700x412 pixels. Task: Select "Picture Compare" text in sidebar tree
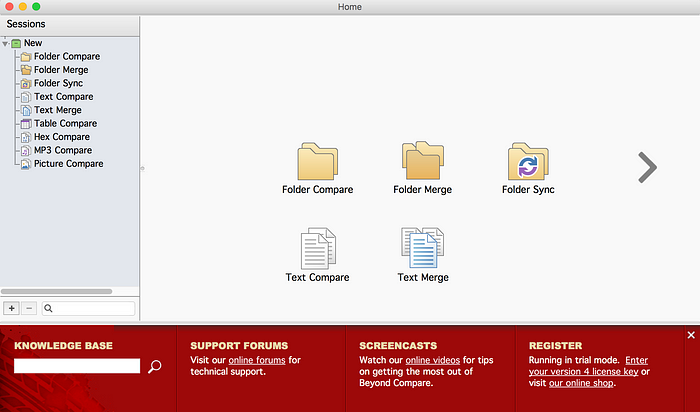pos(69,164)
